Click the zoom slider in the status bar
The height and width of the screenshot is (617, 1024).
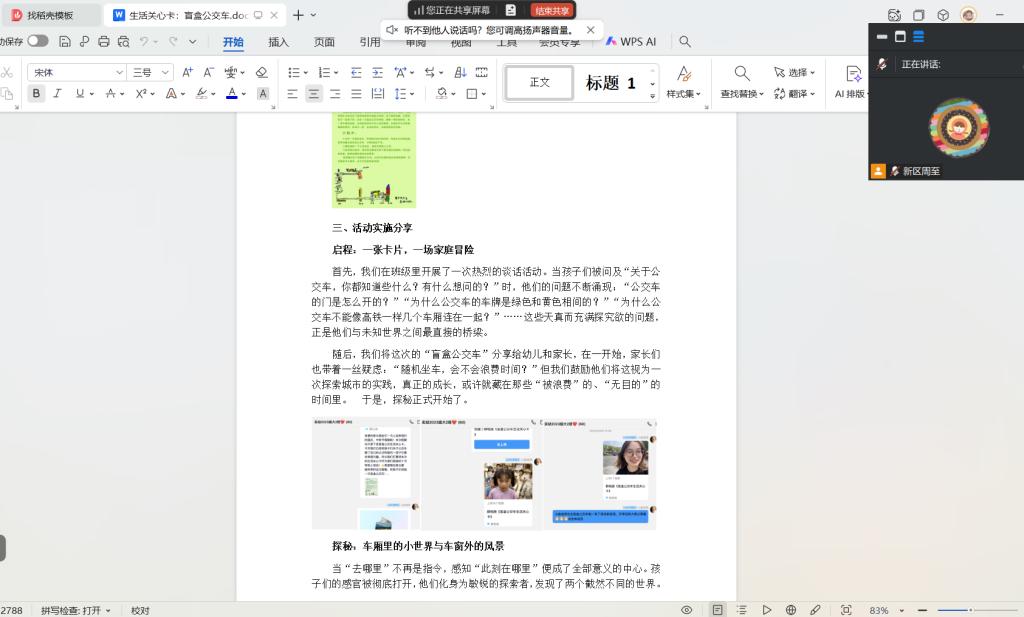pos(956,610)
